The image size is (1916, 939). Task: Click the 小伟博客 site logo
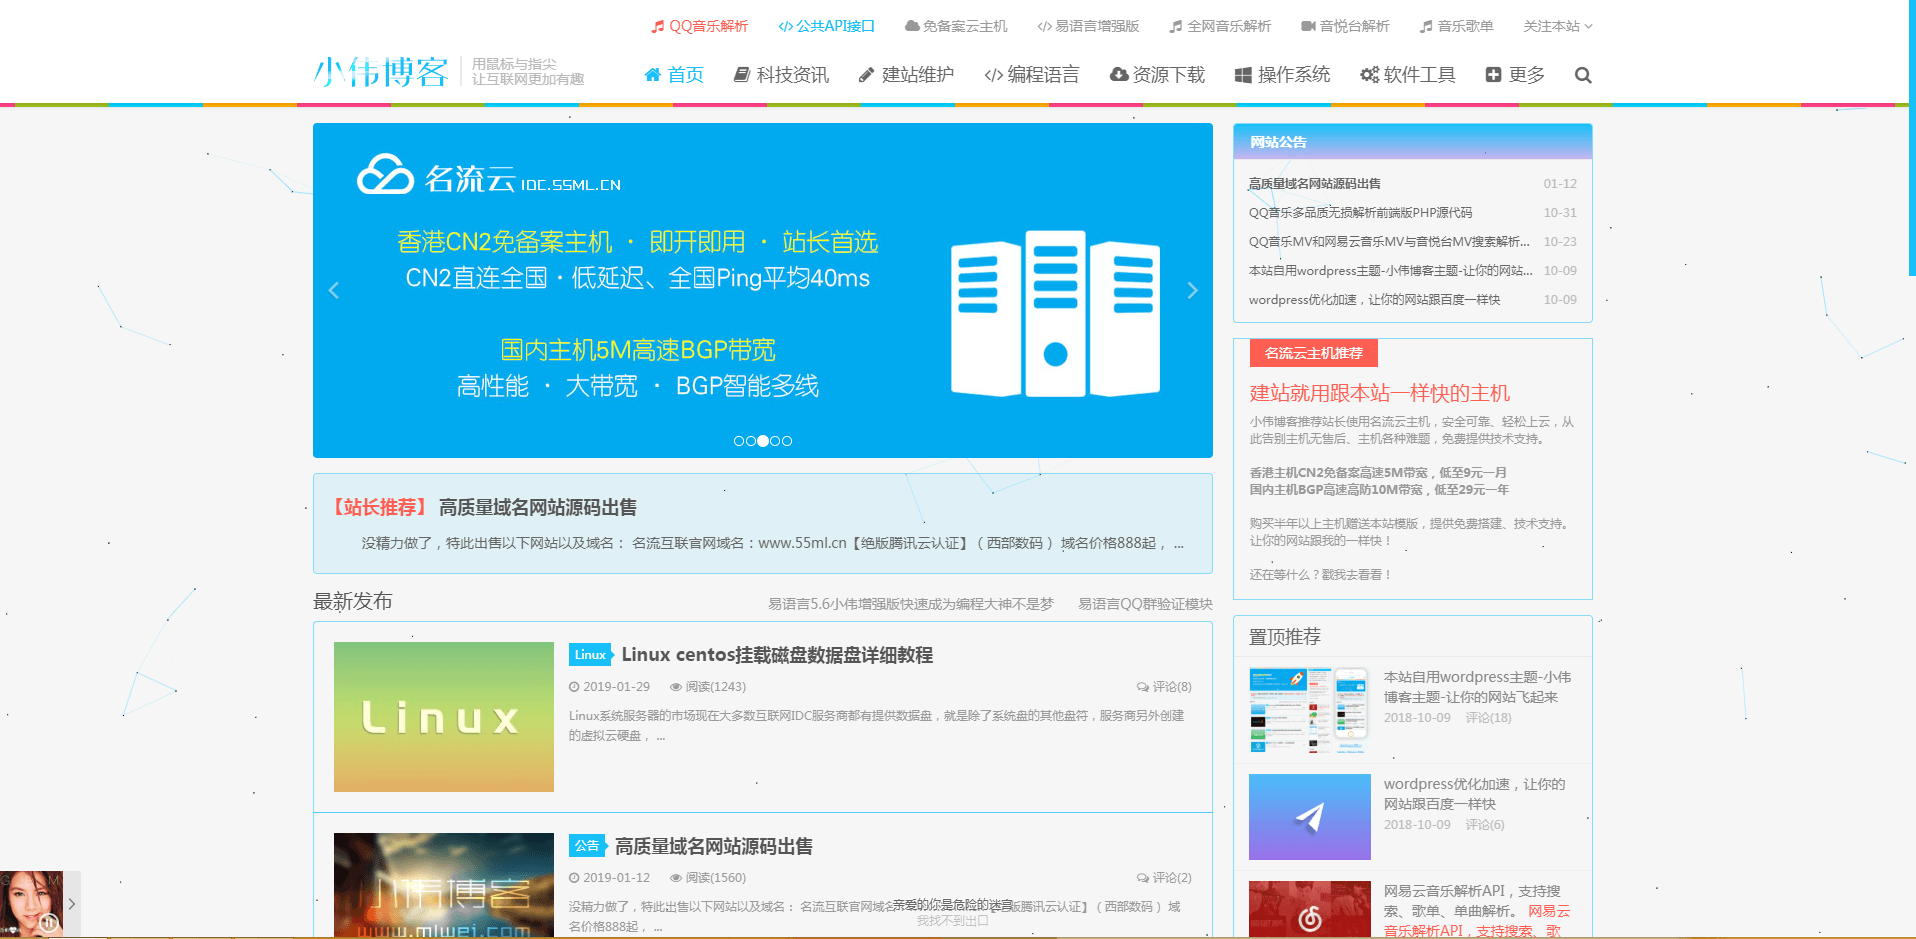[x=381, y=72]
